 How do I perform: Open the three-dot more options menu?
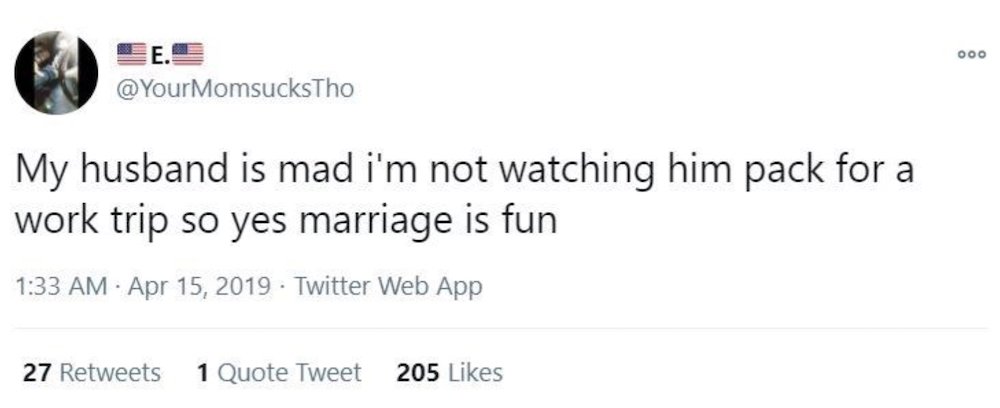973,55
